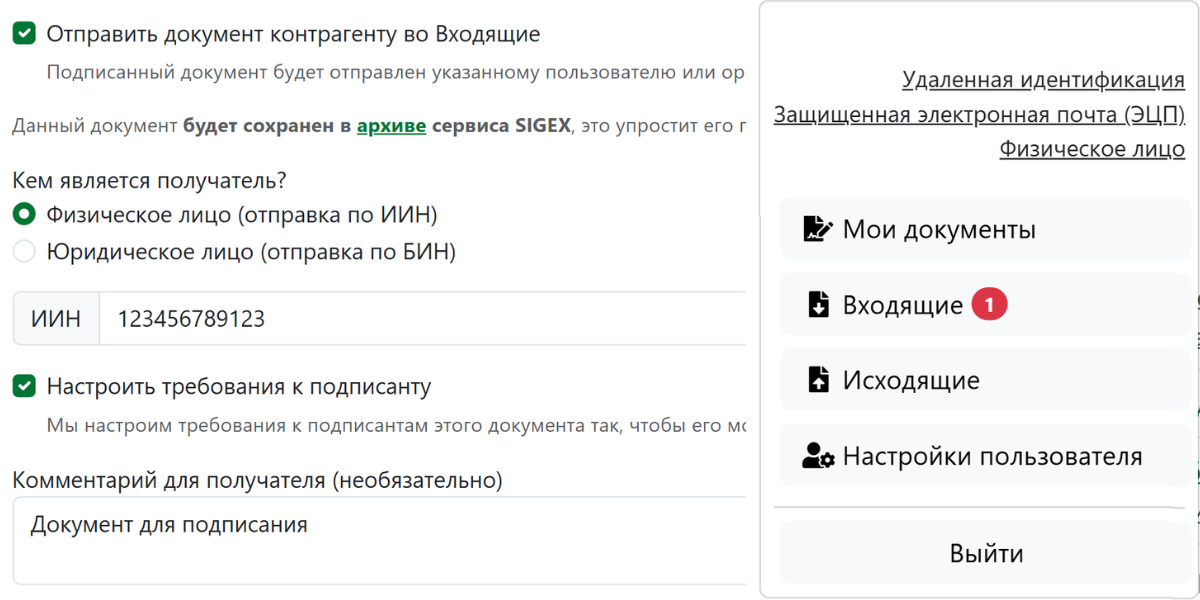Image resolution: width=1200 pixels, height=600 pixels.
Task: Open the Мои документы menu entry label
Action: click(938, 230)
